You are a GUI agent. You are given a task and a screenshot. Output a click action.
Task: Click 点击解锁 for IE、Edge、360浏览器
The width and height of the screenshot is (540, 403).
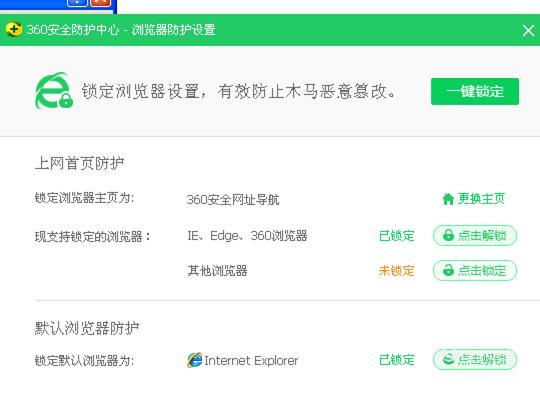pyautogui.click(x=475, y=235)
